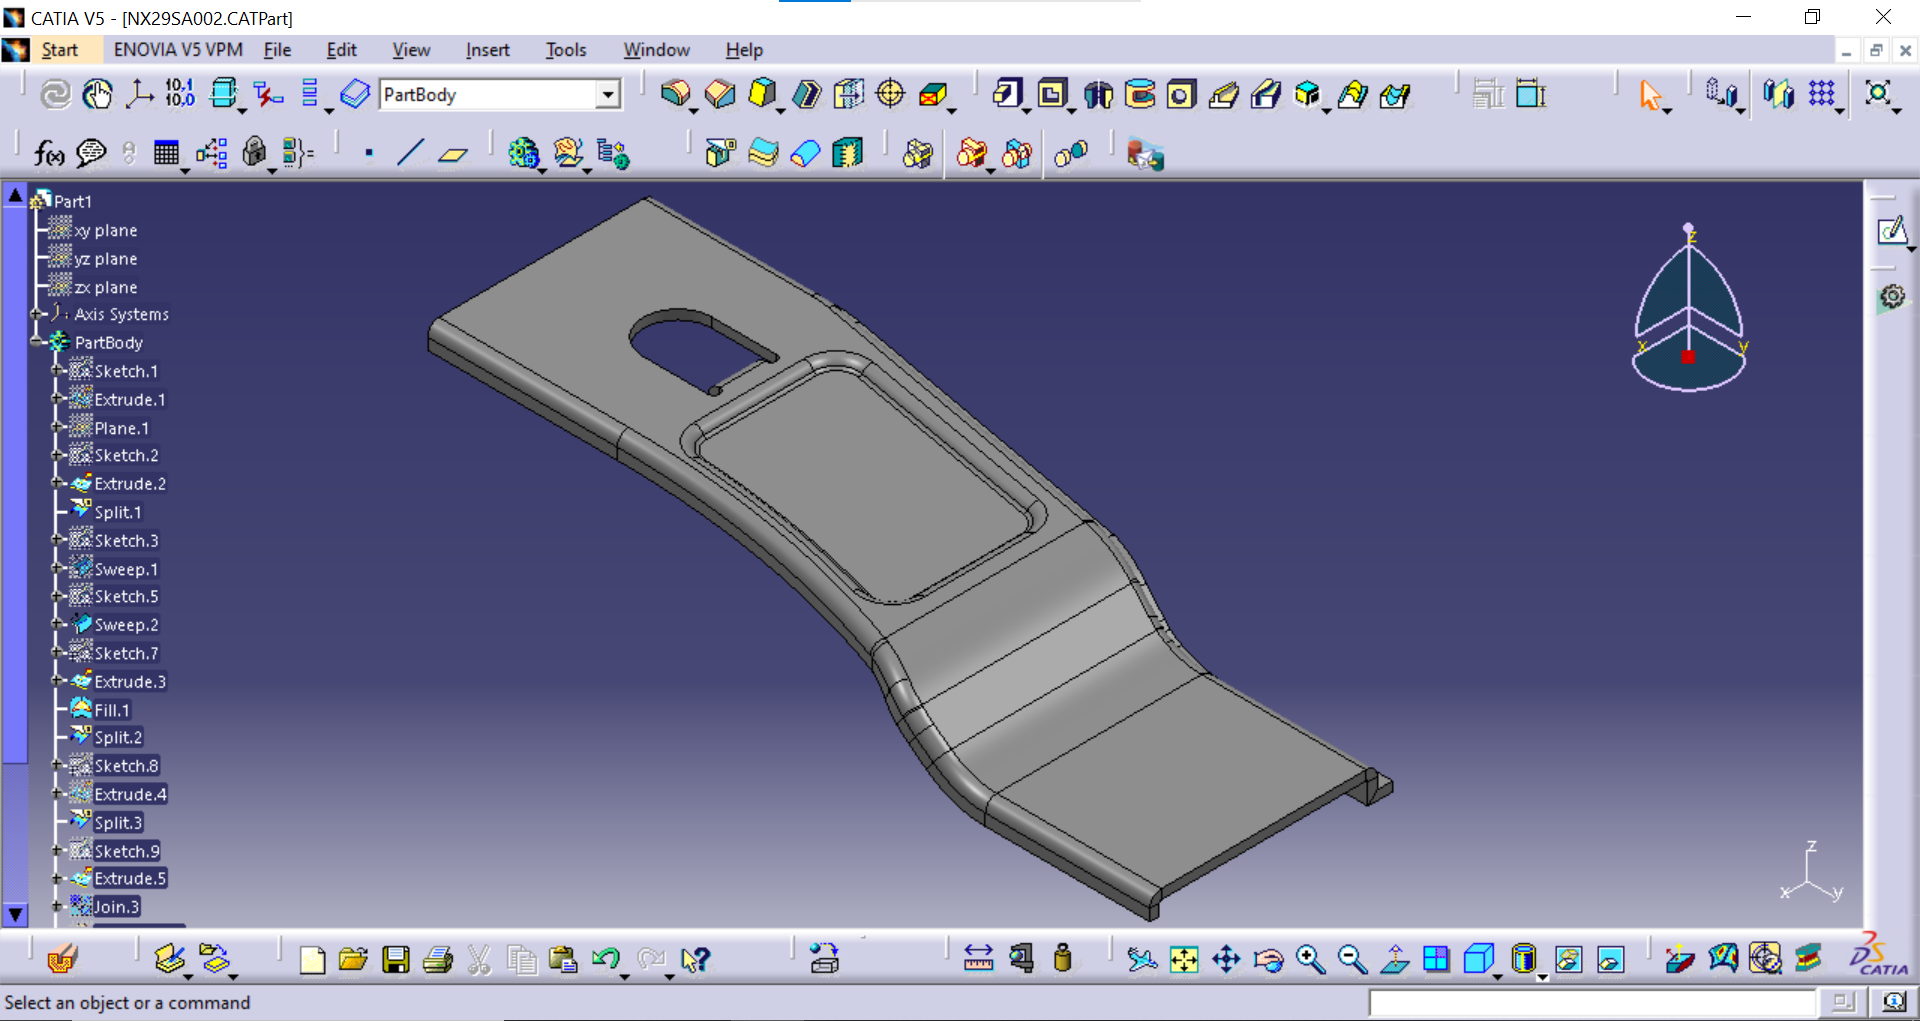
Task: Select Extrude.5 in the tree
Action: pos(130,879)
